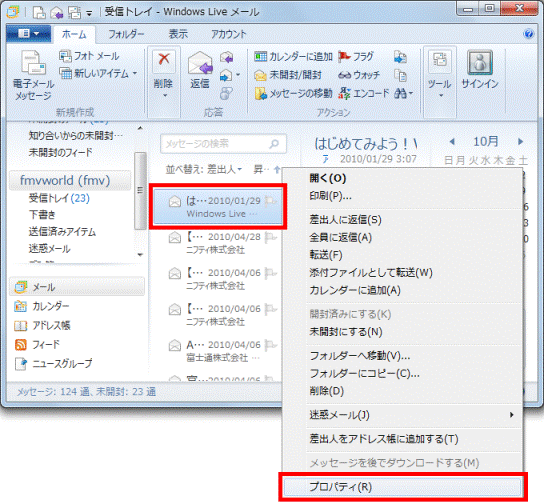Click the reply icon in the title bar
The image size is (544, 504).
click(x=57, y=13)
